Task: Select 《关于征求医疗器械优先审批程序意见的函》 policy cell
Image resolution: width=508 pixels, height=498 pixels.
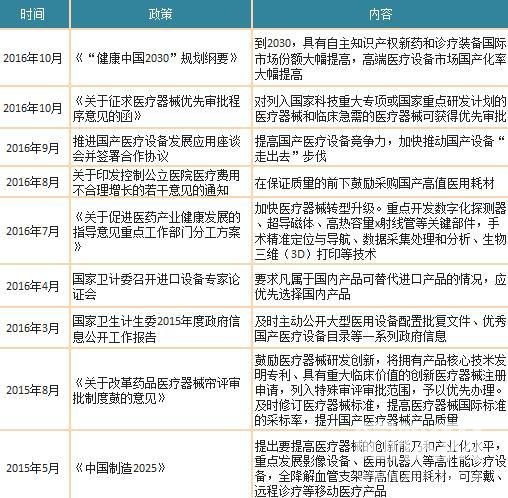Action: click(160, 108)
